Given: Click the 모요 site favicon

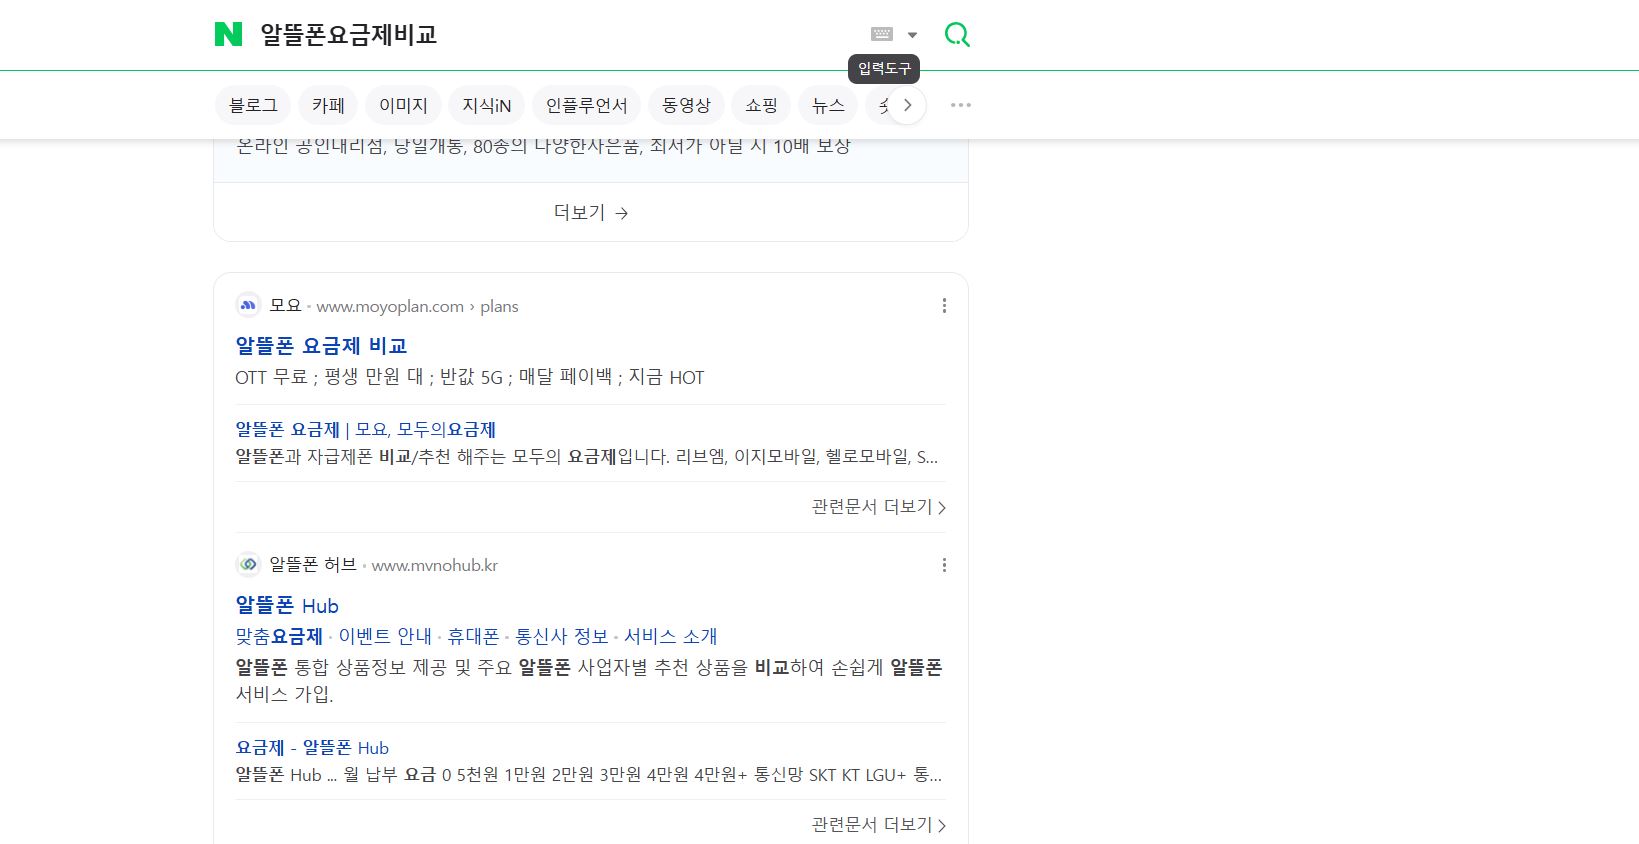Looking at the screenshot, I should pyautogui.click(x=248, y=306).
